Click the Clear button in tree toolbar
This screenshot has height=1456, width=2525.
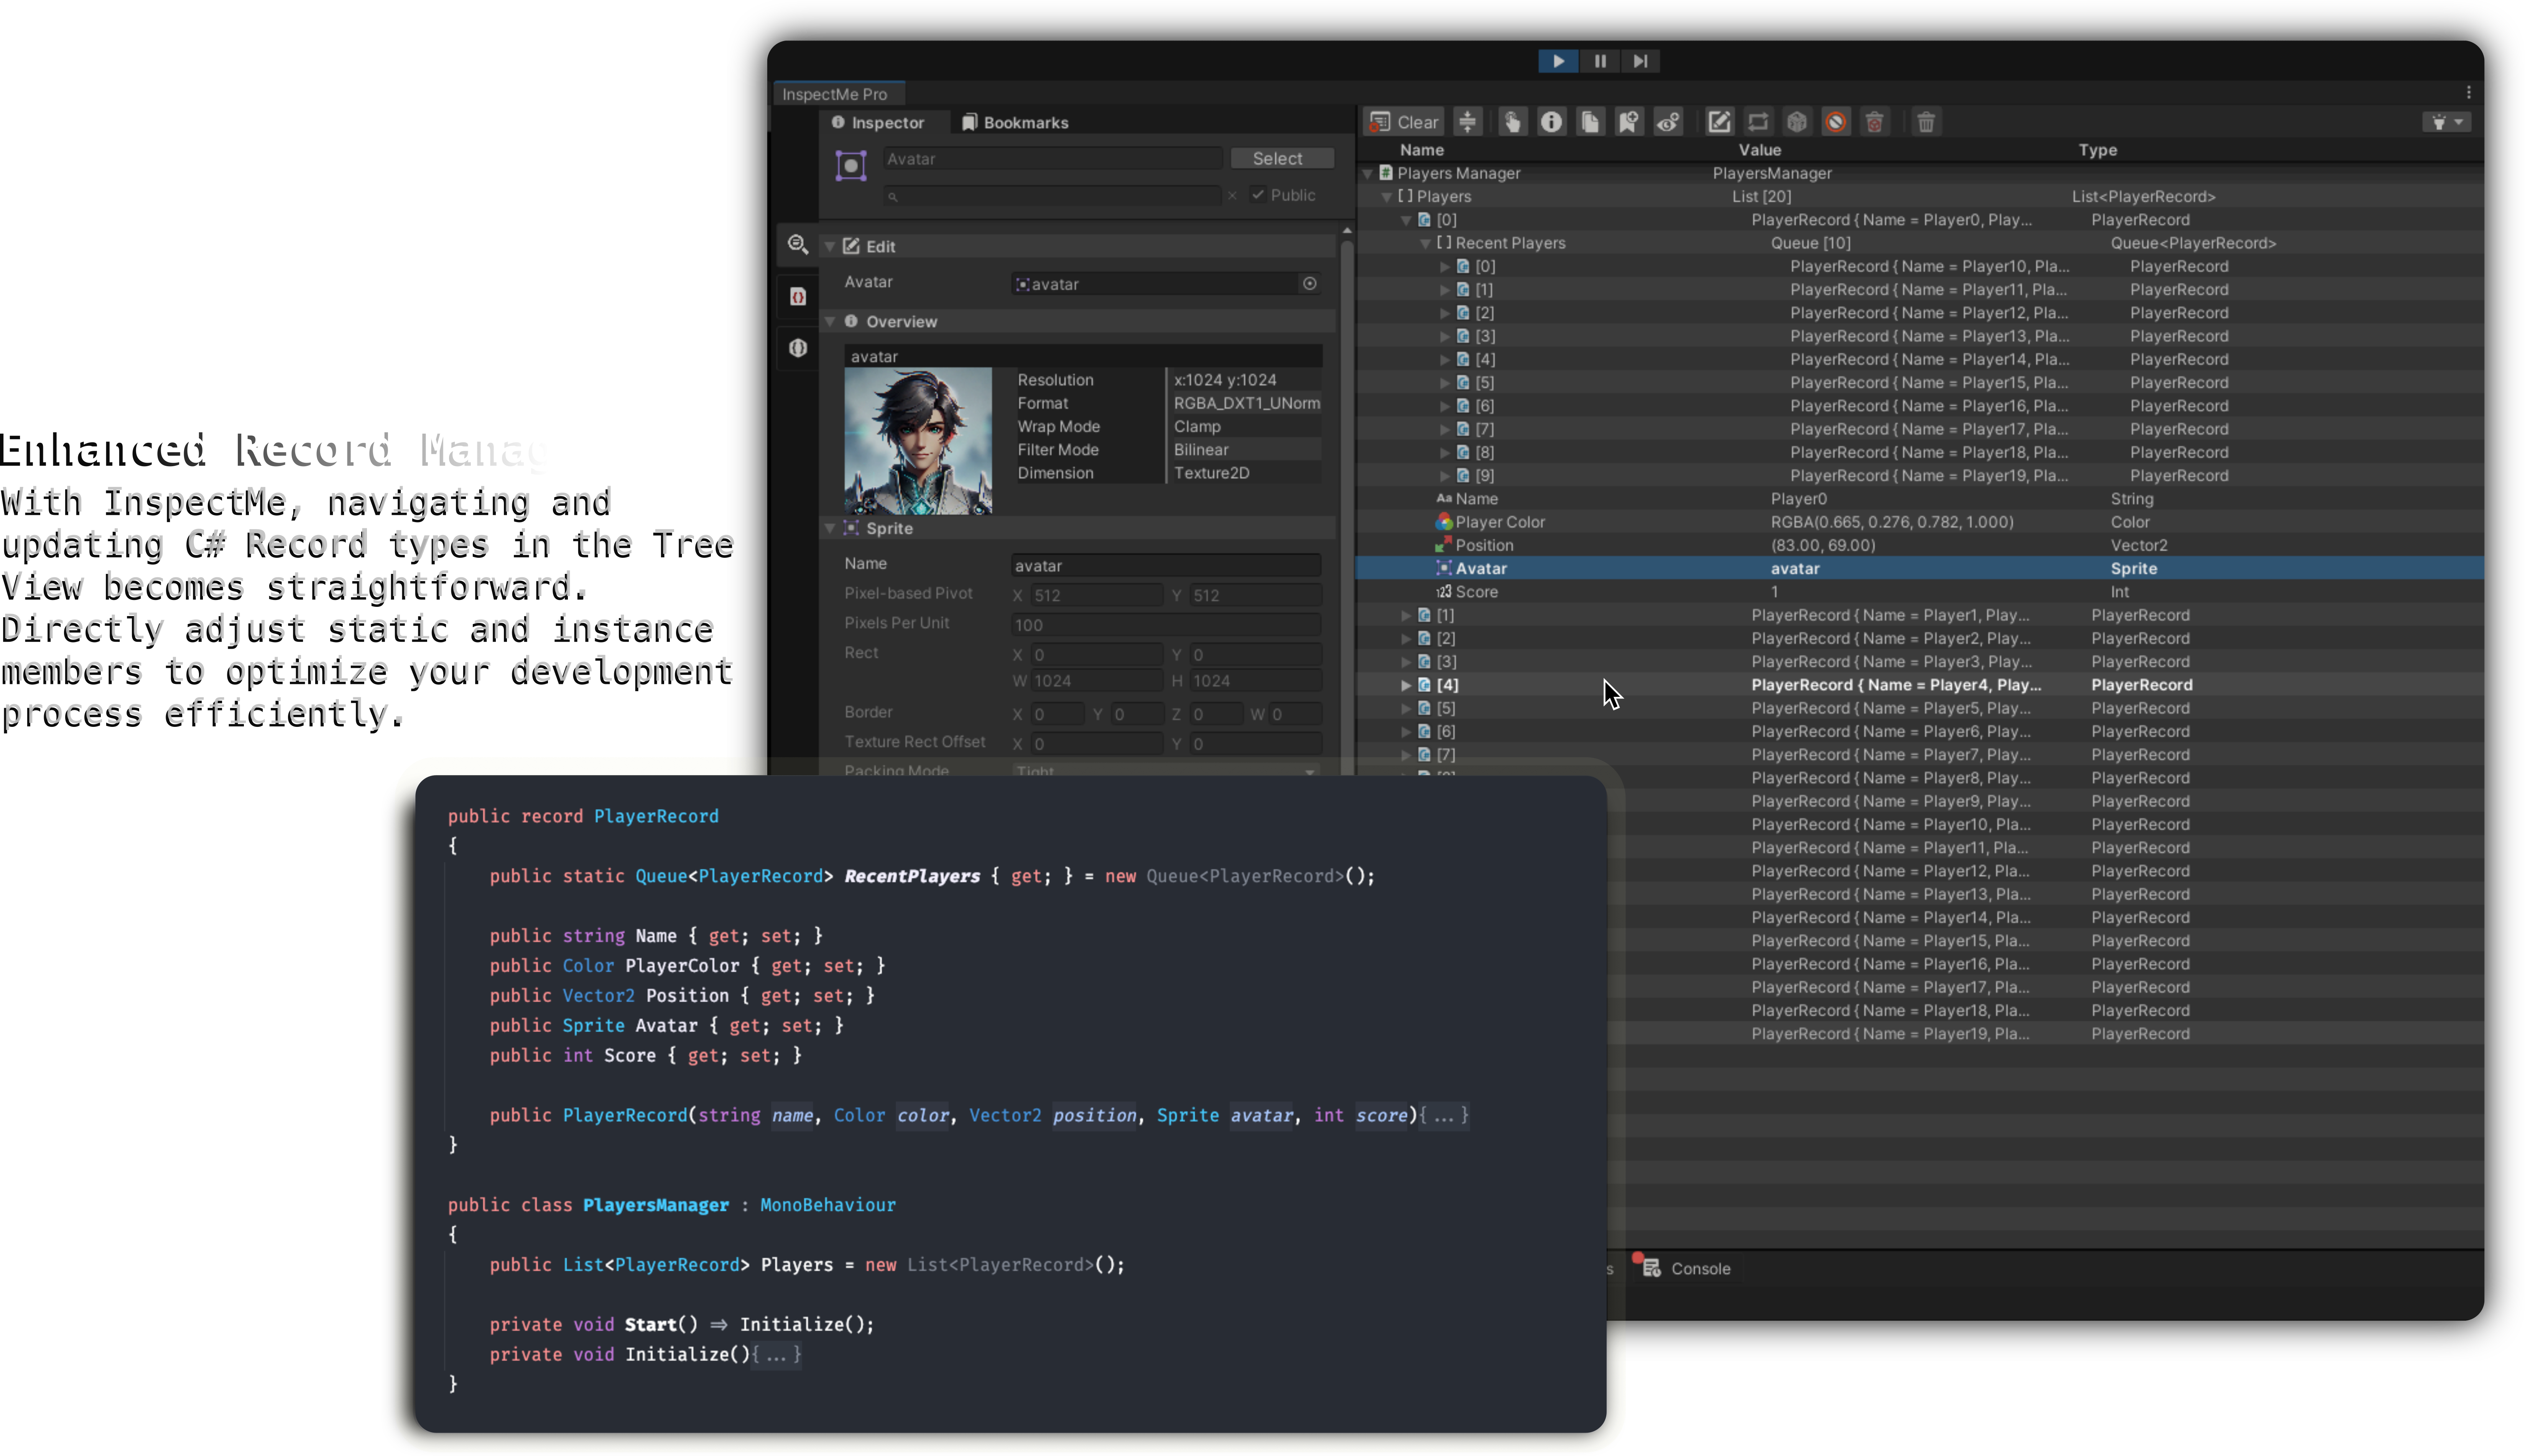tap(1404, 122)
